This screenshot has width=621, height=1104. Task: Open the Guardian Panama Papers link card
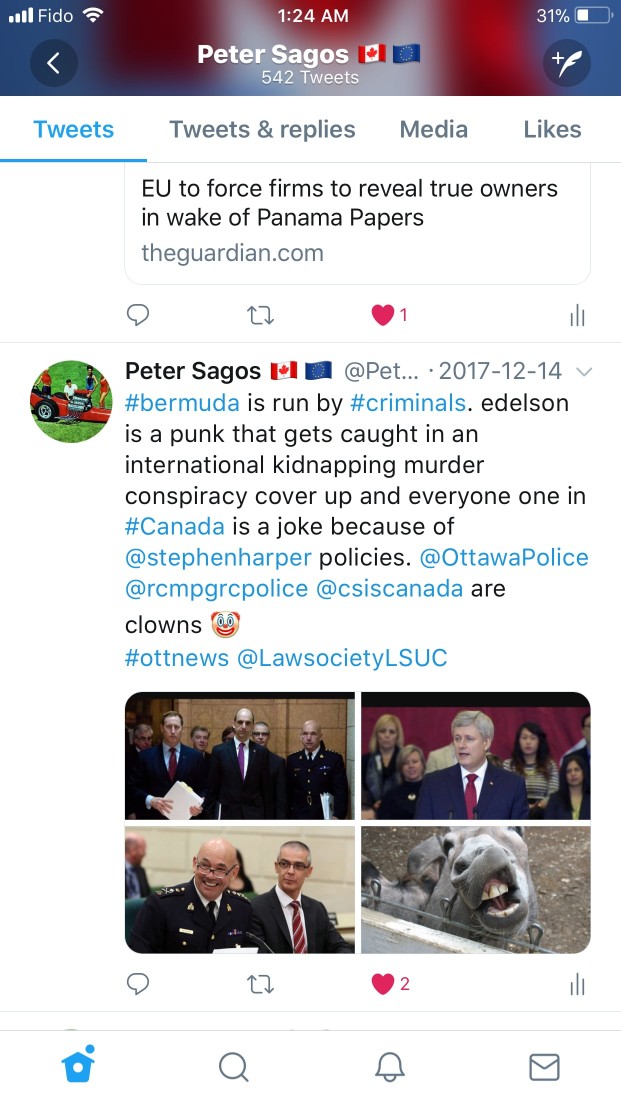coord(358,223)
